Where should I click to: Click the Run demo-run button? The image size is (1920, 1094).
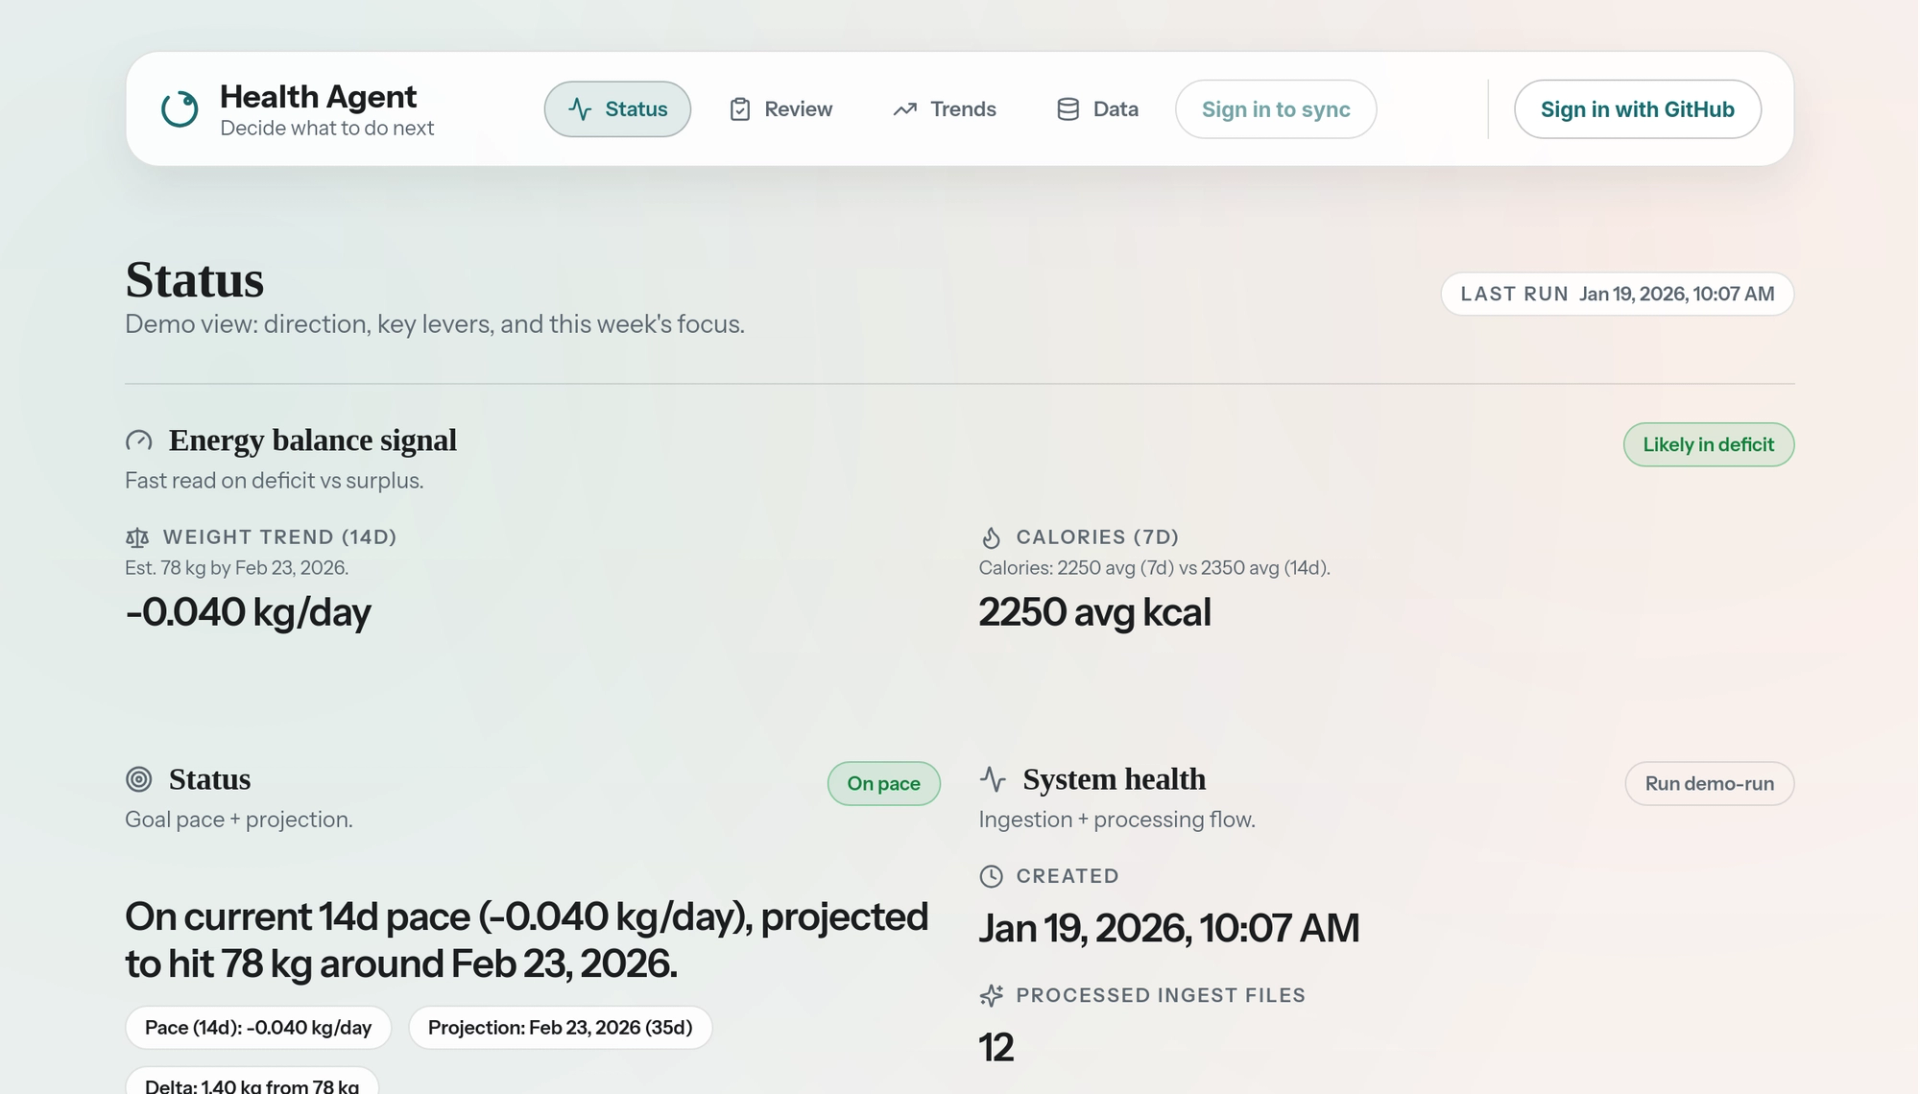(x=1709, y=783)
